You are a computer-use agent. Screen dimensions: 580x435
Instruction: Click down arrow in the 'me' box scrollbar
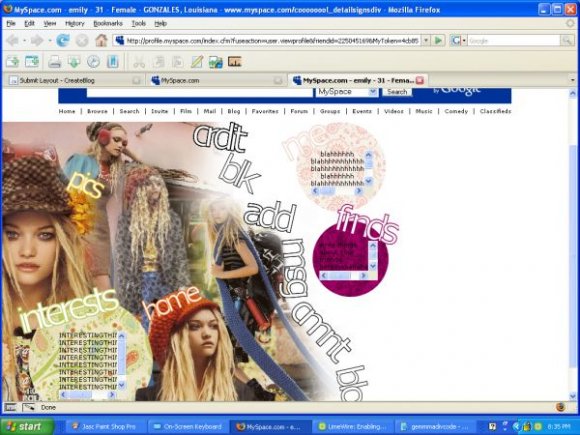368,181
